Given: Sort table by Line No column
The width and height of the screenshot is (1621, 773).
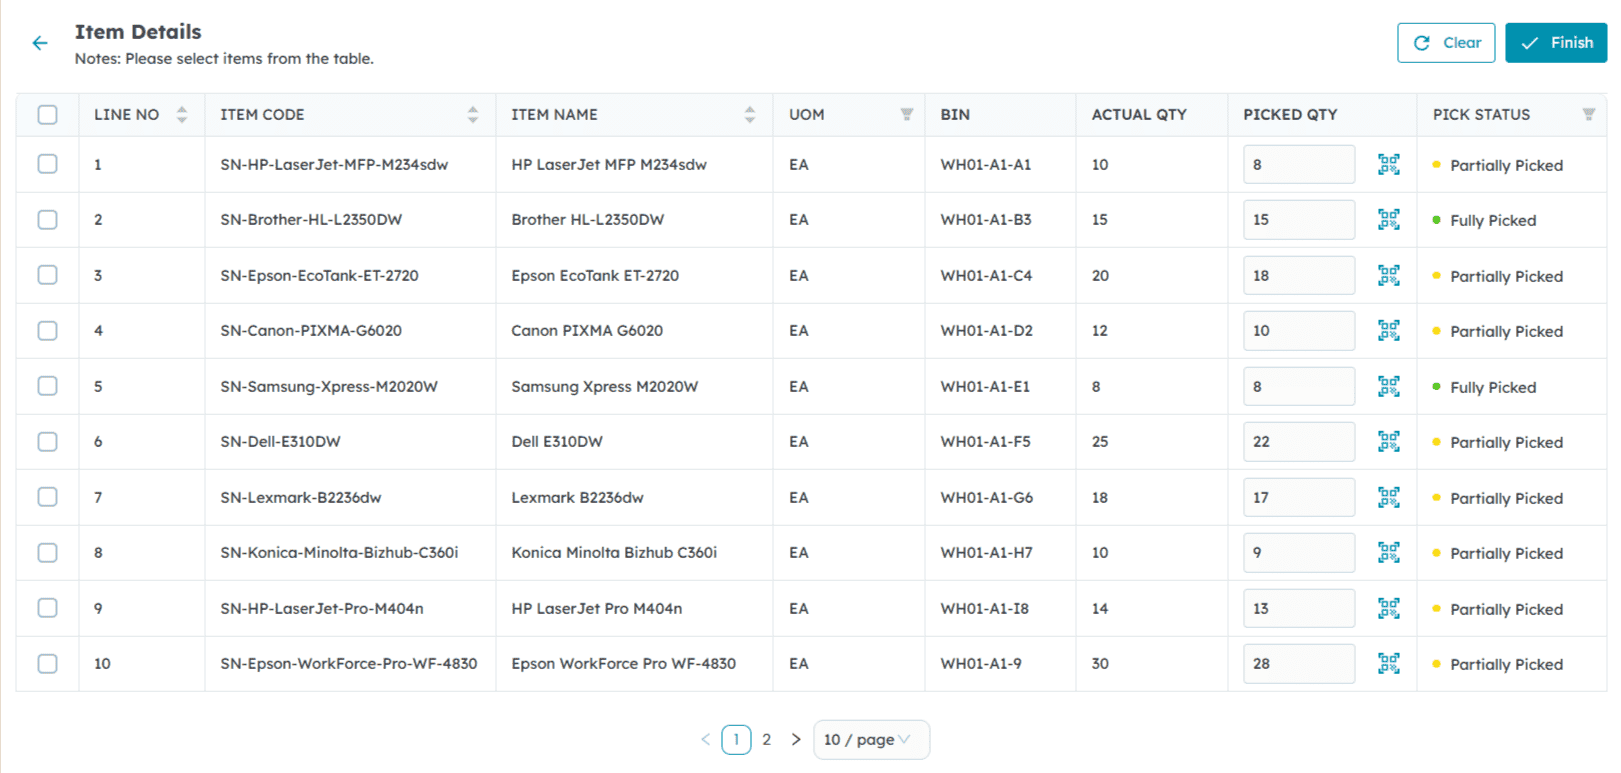Looking at the screenshot, I should click(182, 115).
